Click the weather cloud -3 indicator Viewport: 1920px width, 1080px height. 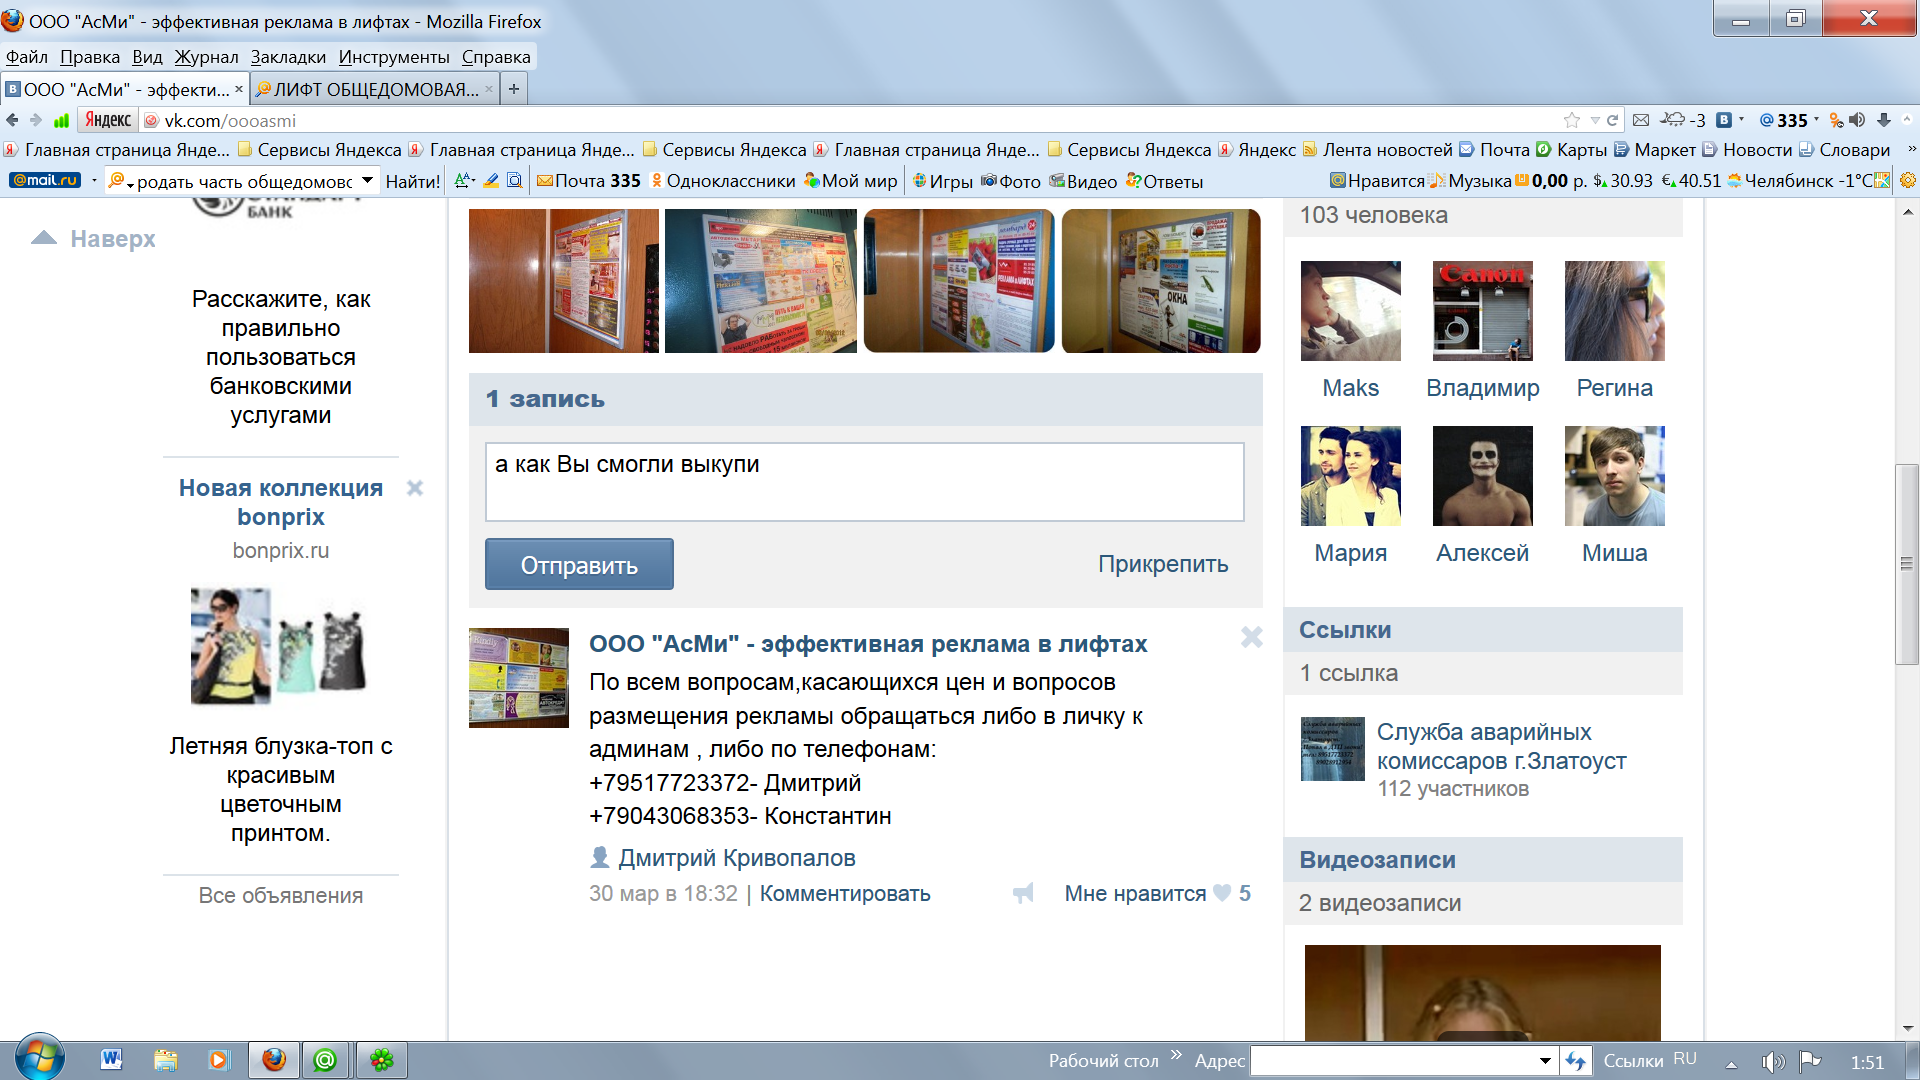coord(1683,120)
